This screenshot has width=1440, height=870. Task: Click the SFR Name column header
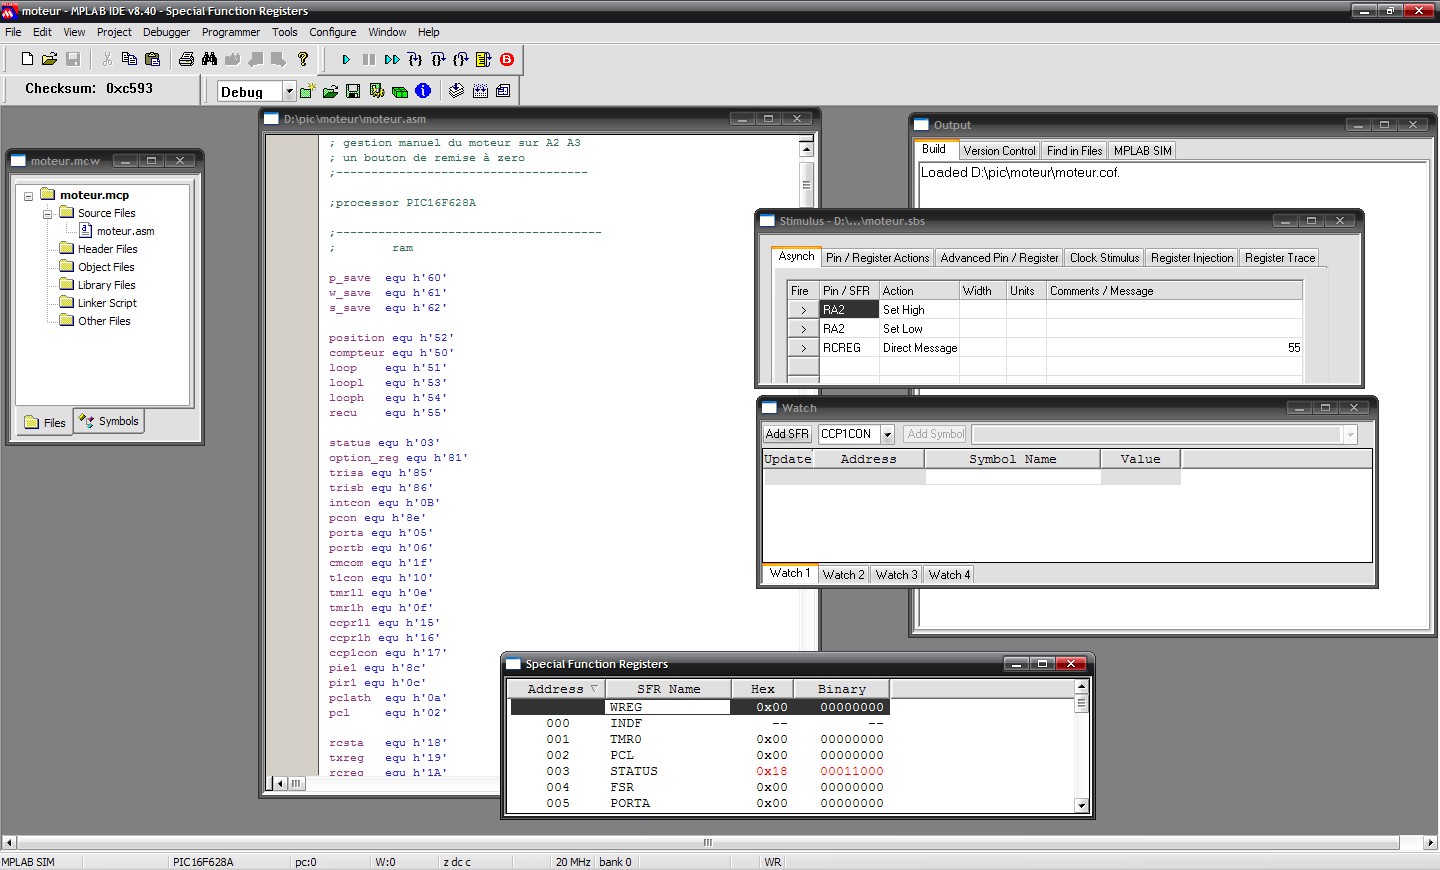669,689
